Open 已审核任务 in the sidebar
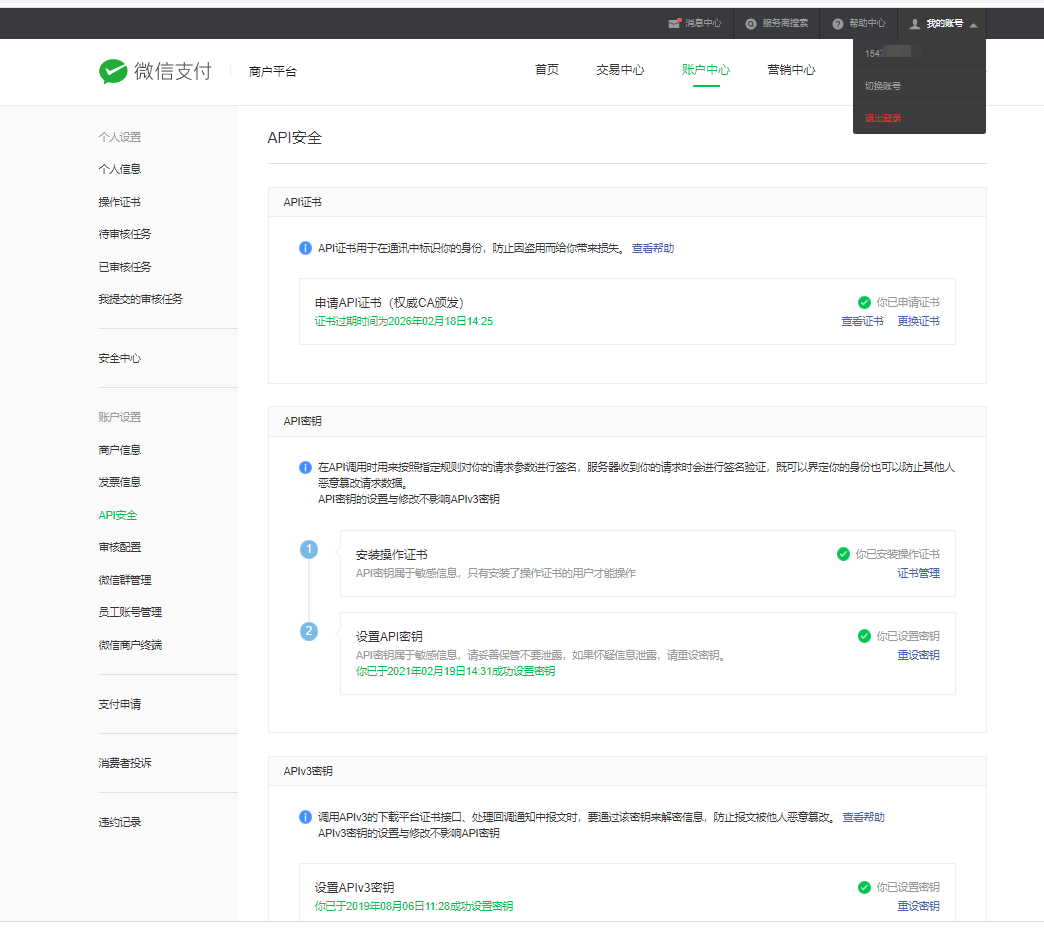Screen dimensions: 1044x938 pyautogui.click(x=125, y=267)
